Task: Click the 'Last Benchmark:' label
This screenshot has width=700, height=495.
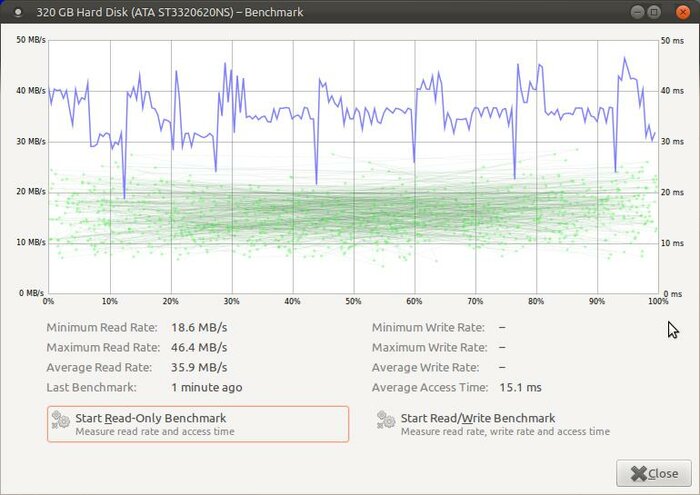Action: (92, 387)
